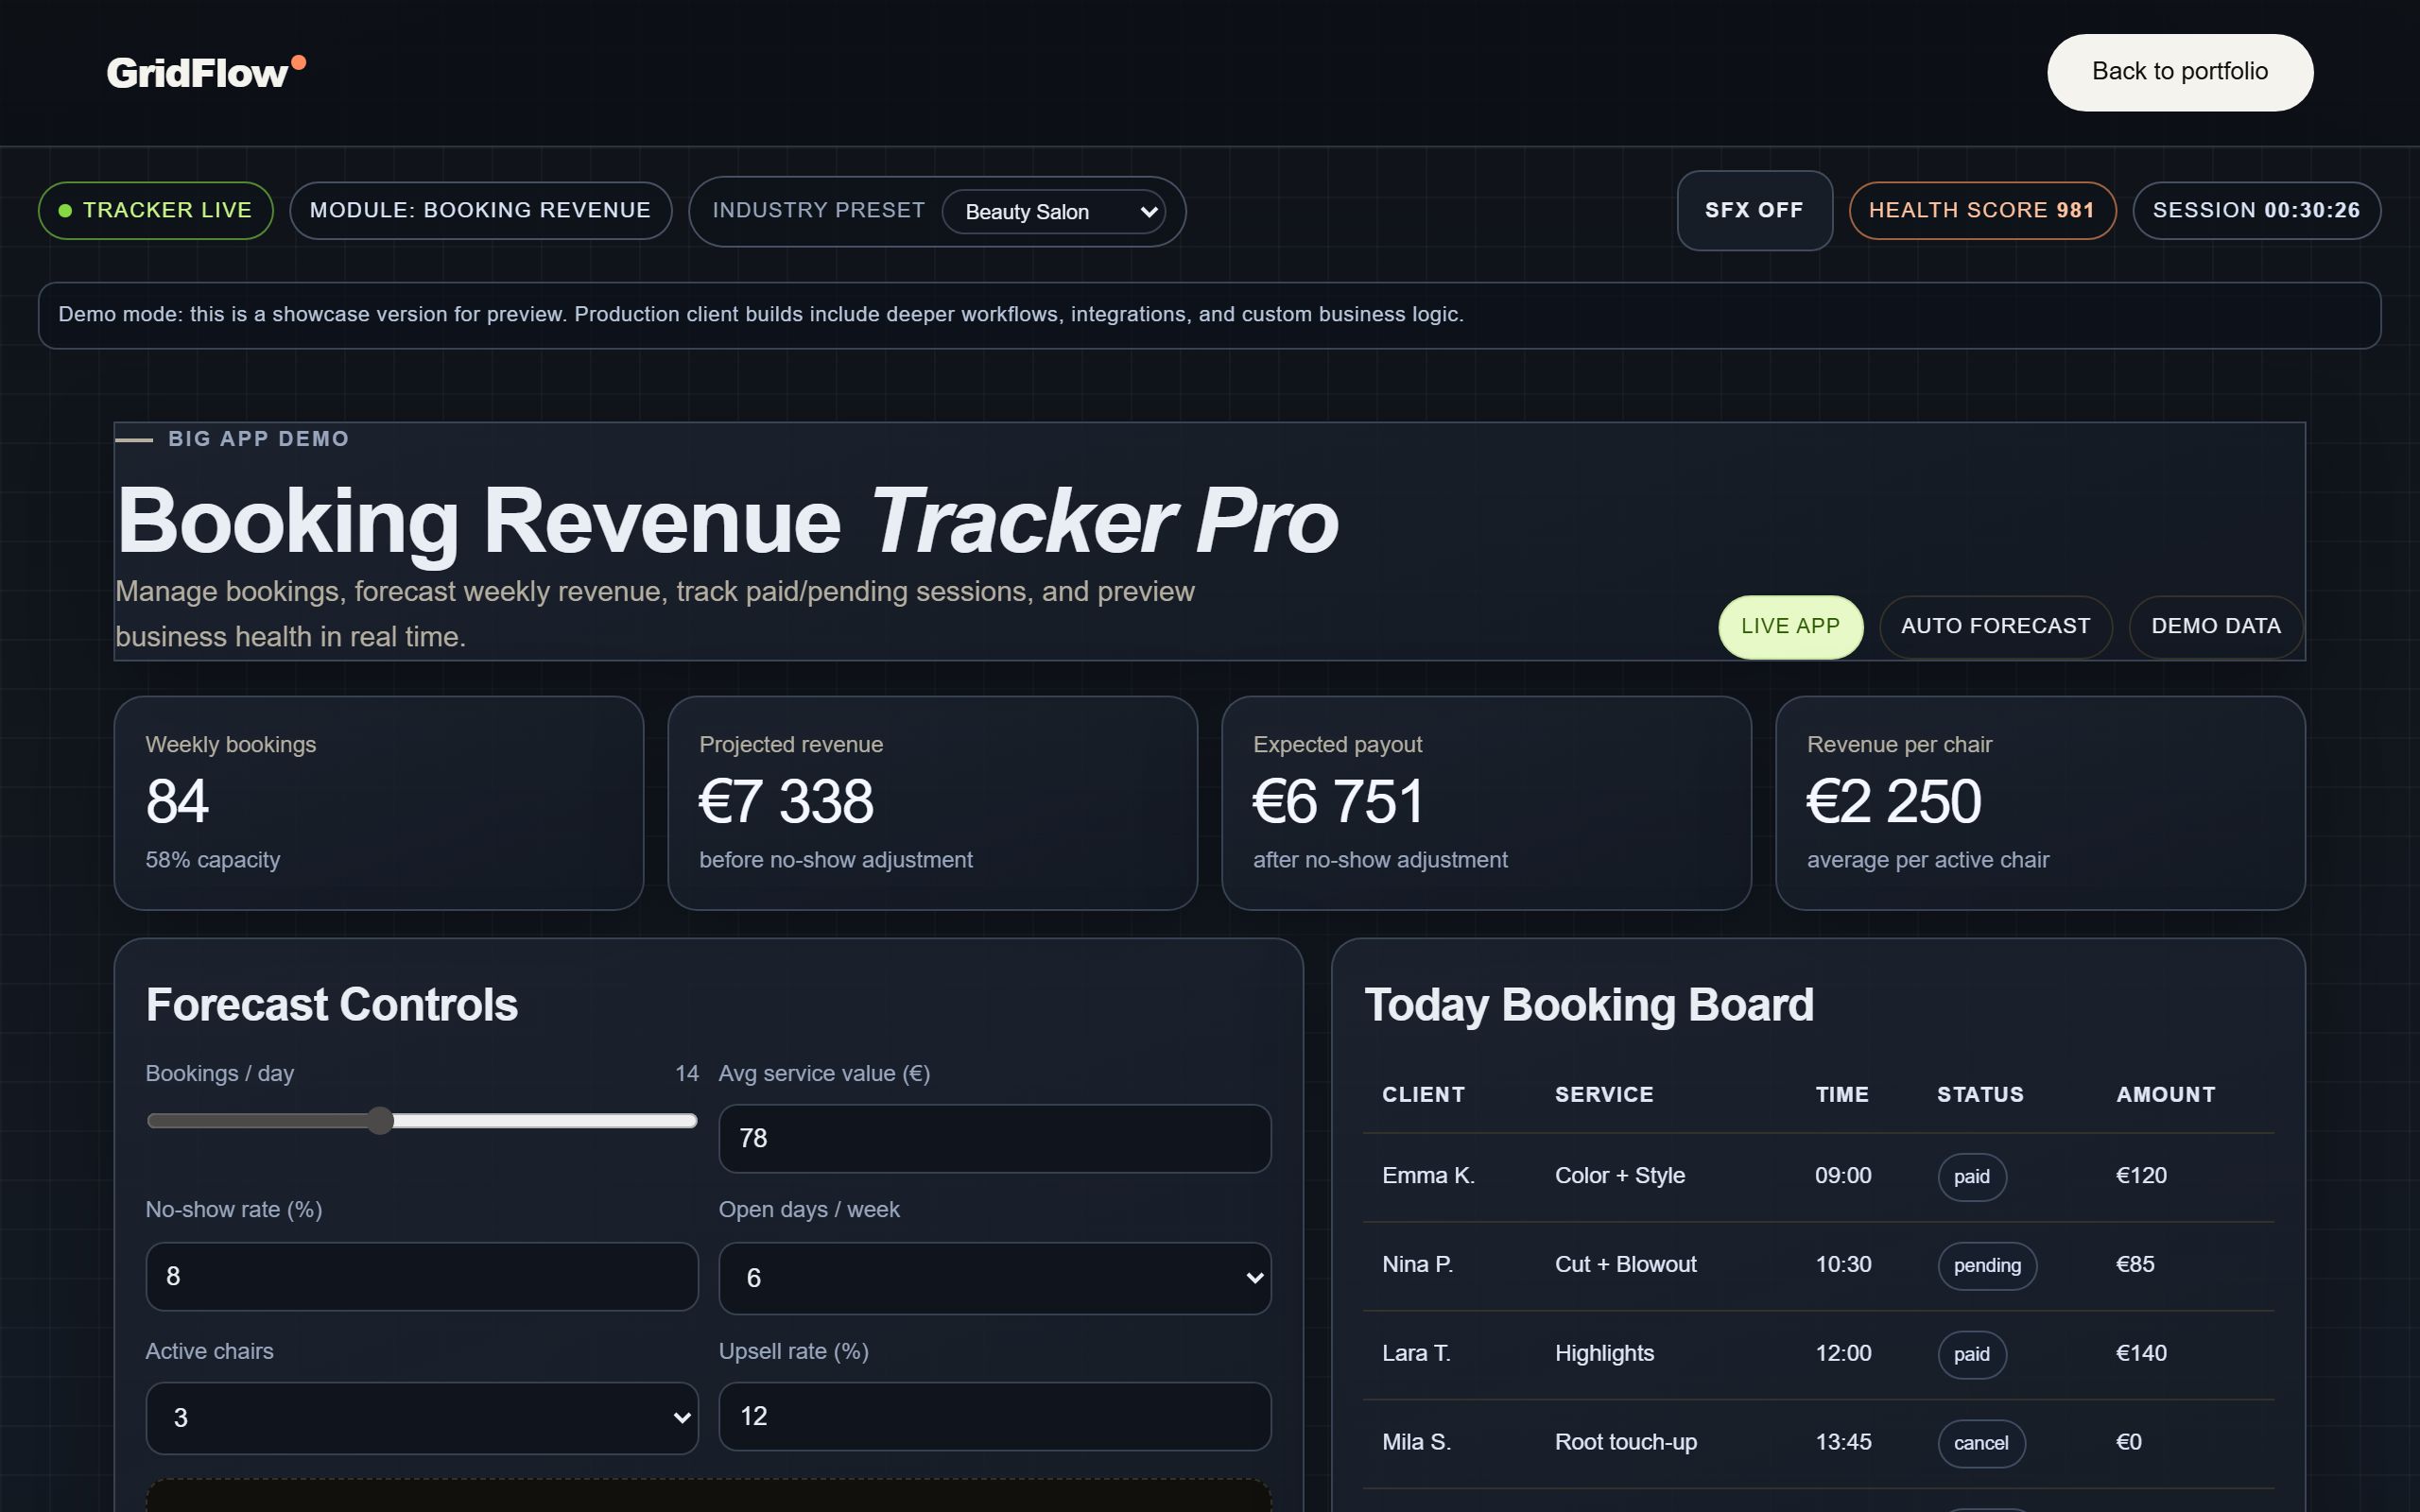The height and width of the screenshot is (1512, 2420).
Task: Click the Weekly bookings 84 card
Action: click(378, 802)
